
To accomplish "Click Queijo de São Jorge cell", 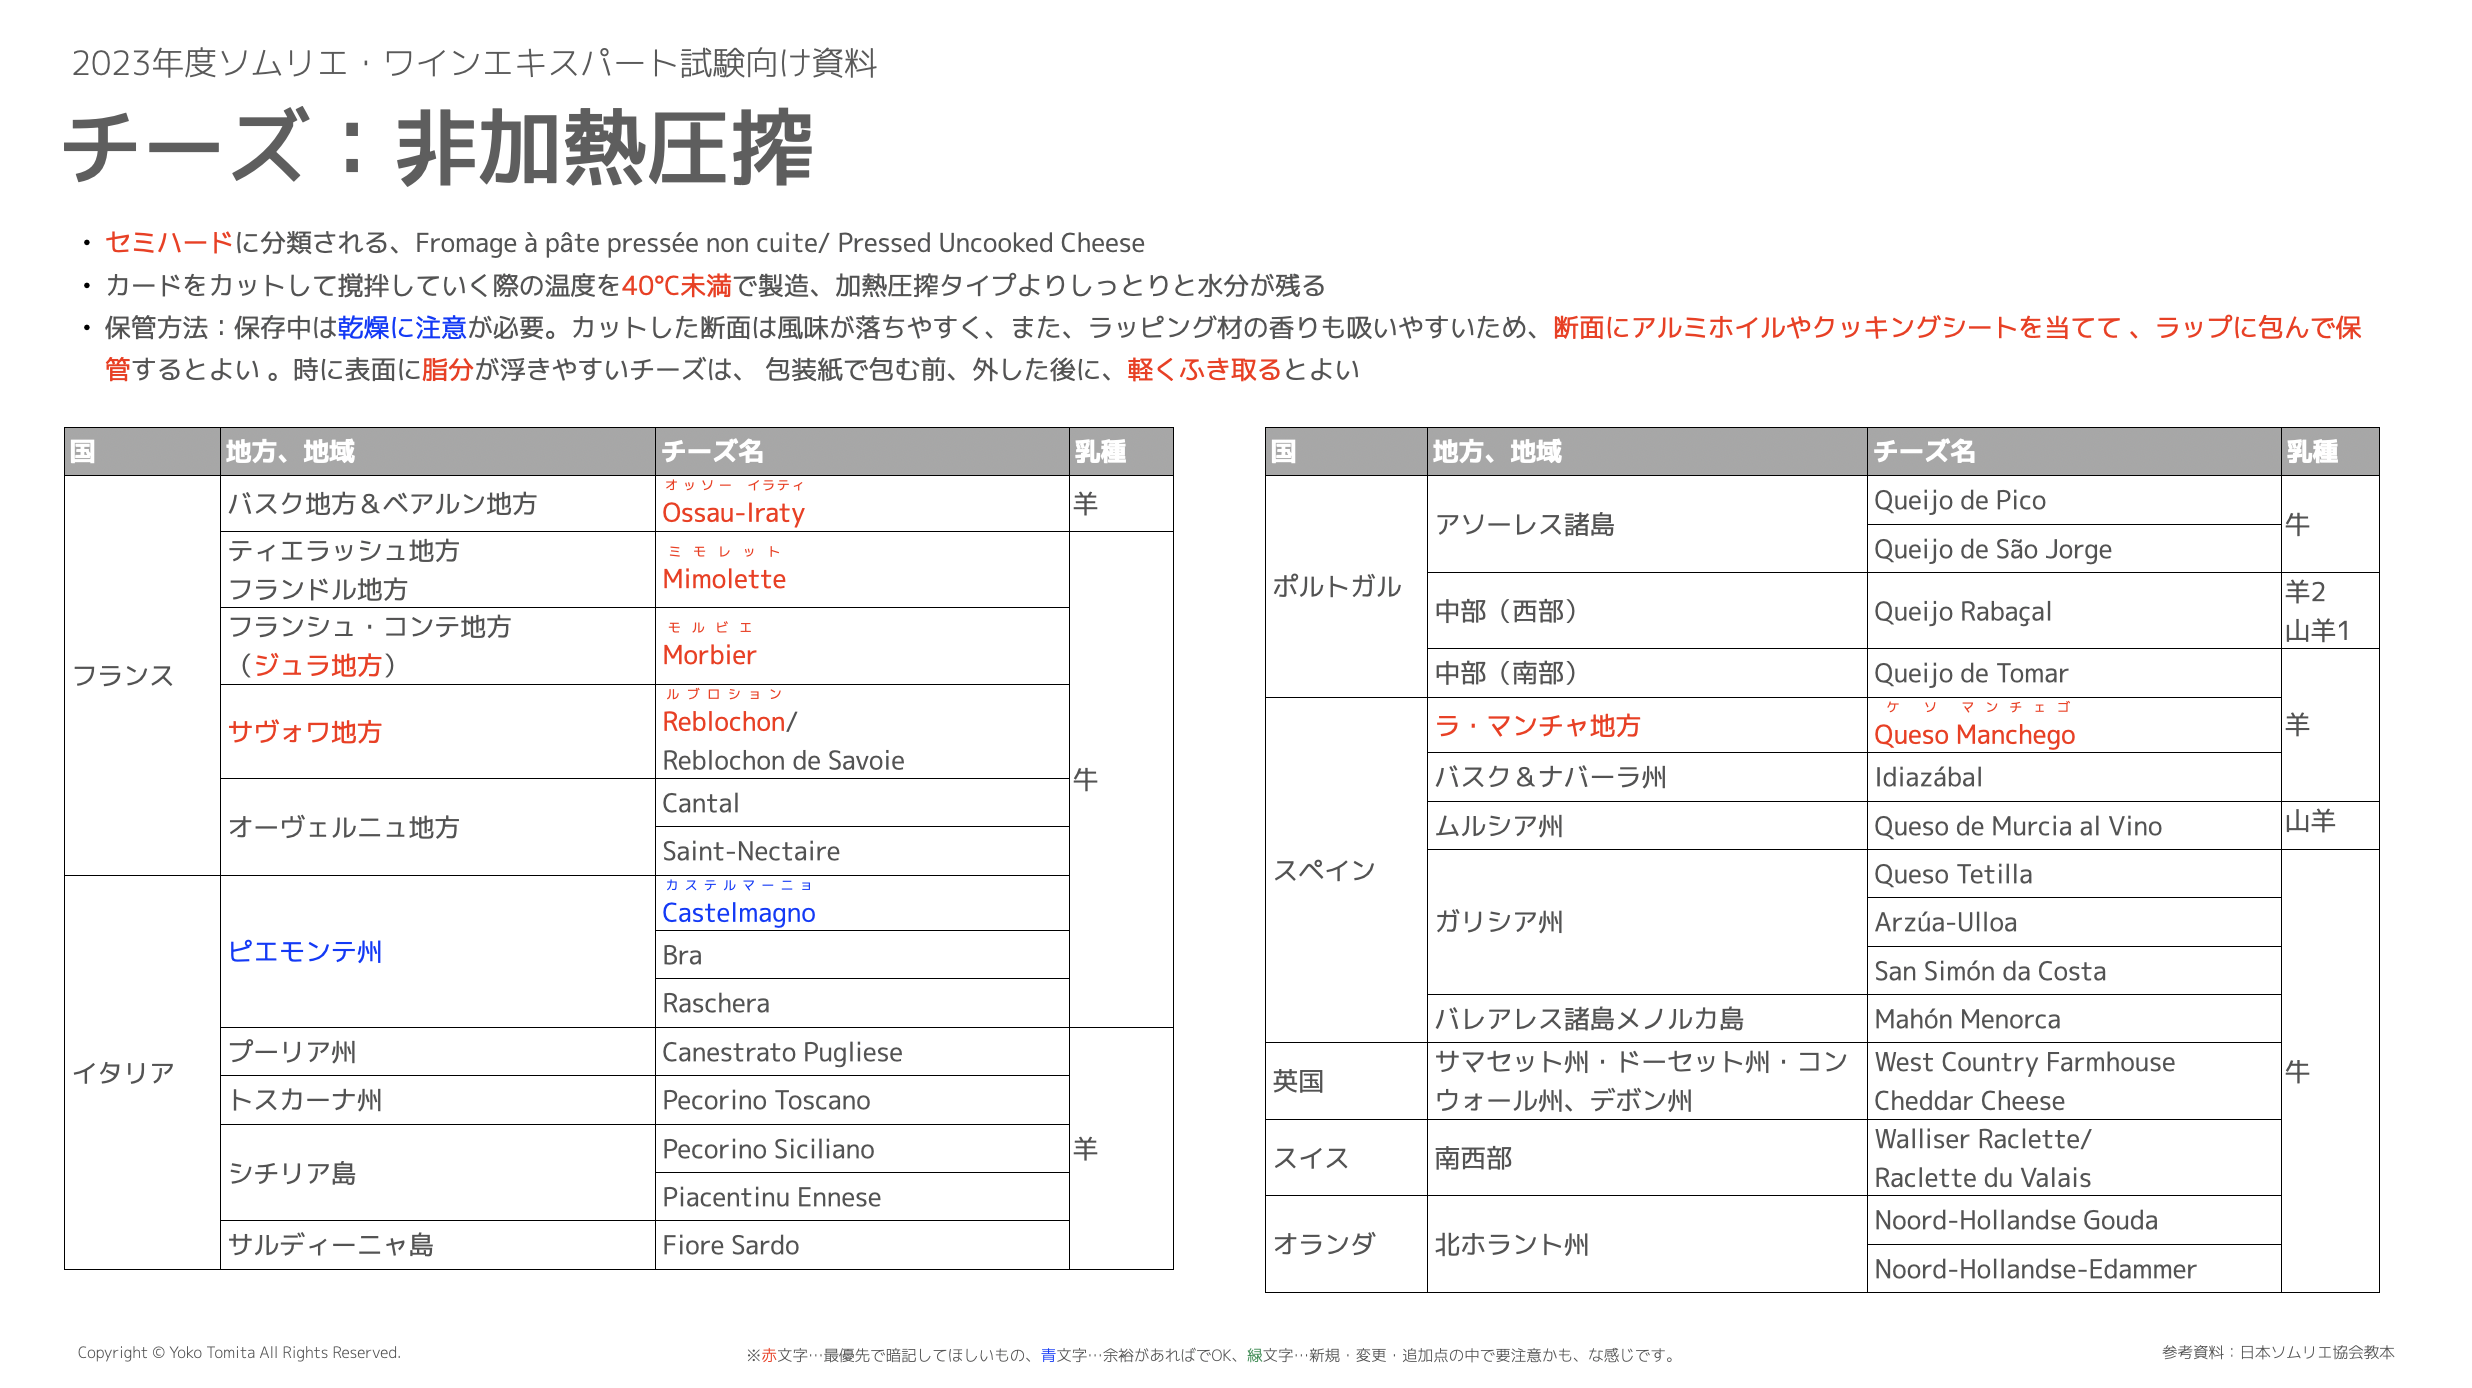I will (x=2074, y=549).
